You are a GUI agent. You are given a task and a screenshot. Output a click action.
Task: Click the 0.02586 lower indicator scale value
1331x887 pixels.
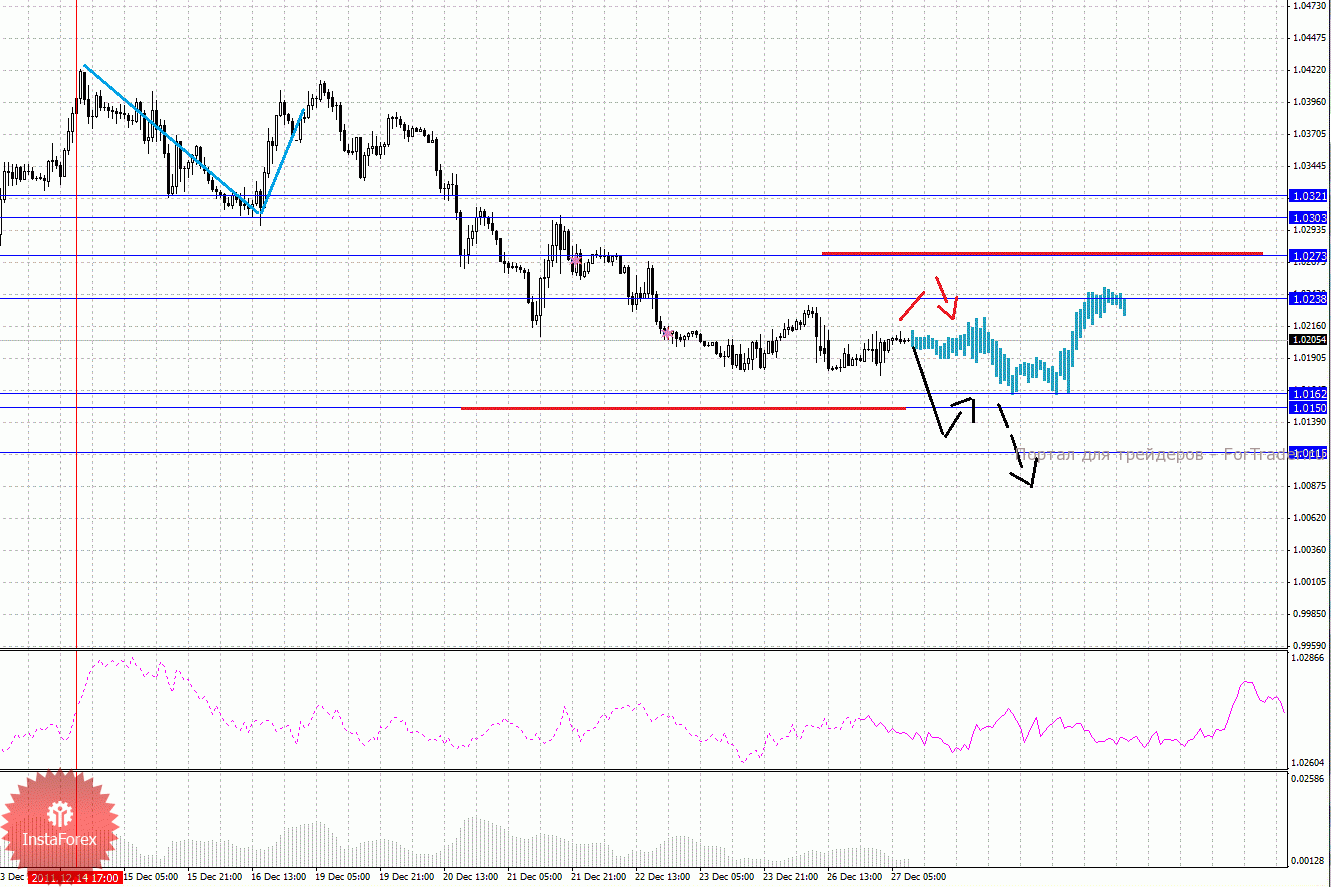1308,778
